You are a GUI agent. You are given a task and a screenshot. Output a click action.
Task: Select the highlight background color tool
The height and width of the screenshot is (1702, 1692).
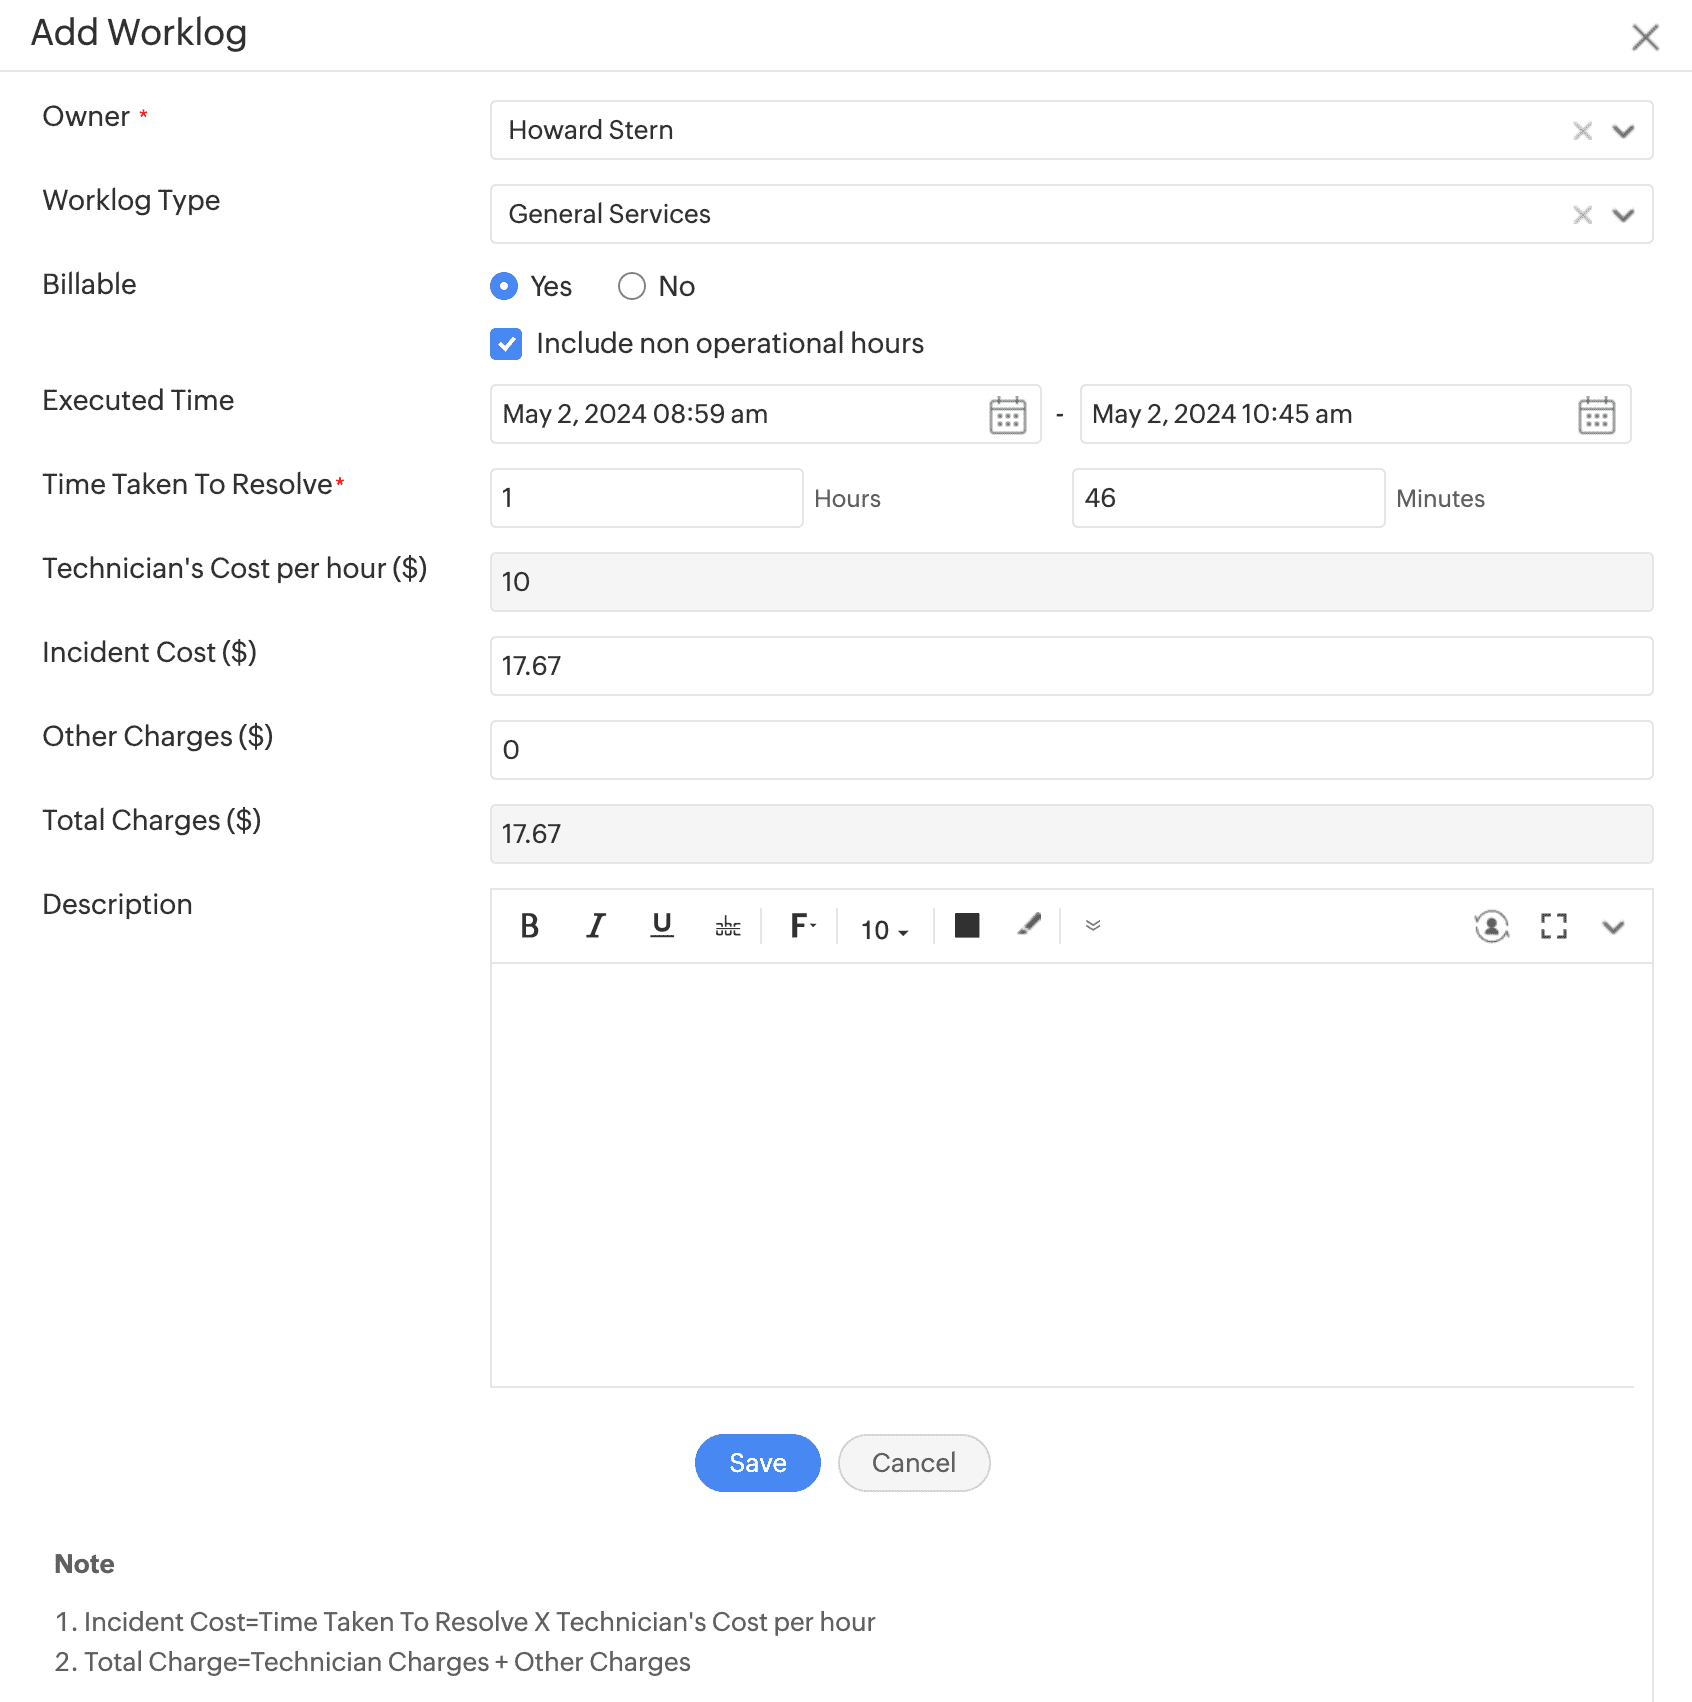click(1029, 925)
